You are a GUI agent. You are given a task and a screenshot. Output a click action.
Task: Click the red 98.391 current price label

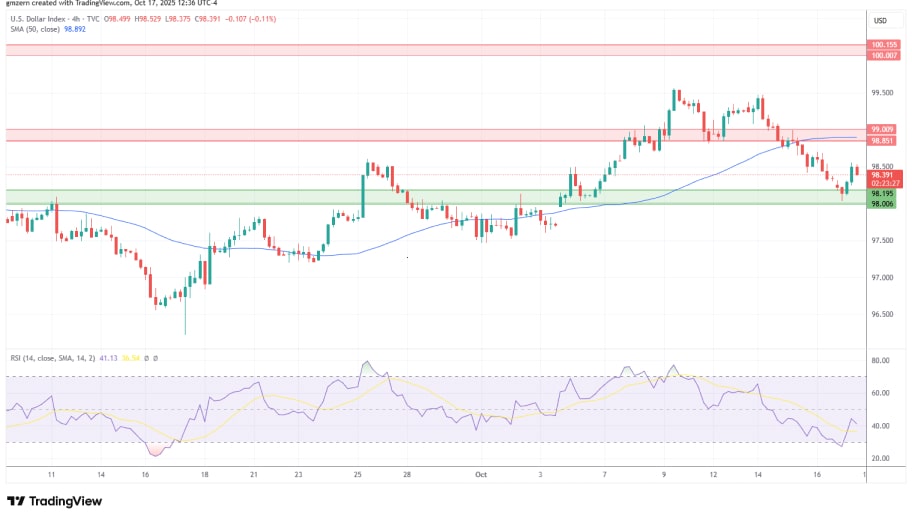tap(881, 175)
